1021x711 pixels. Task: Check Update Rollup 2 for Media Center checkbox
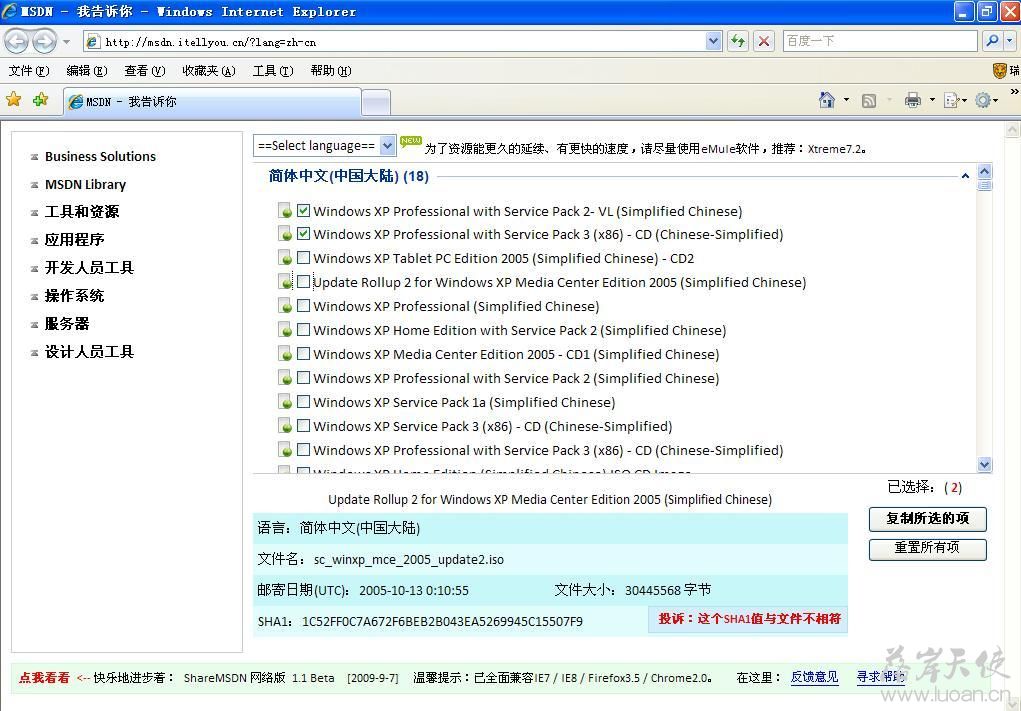[x=303, y=282]
